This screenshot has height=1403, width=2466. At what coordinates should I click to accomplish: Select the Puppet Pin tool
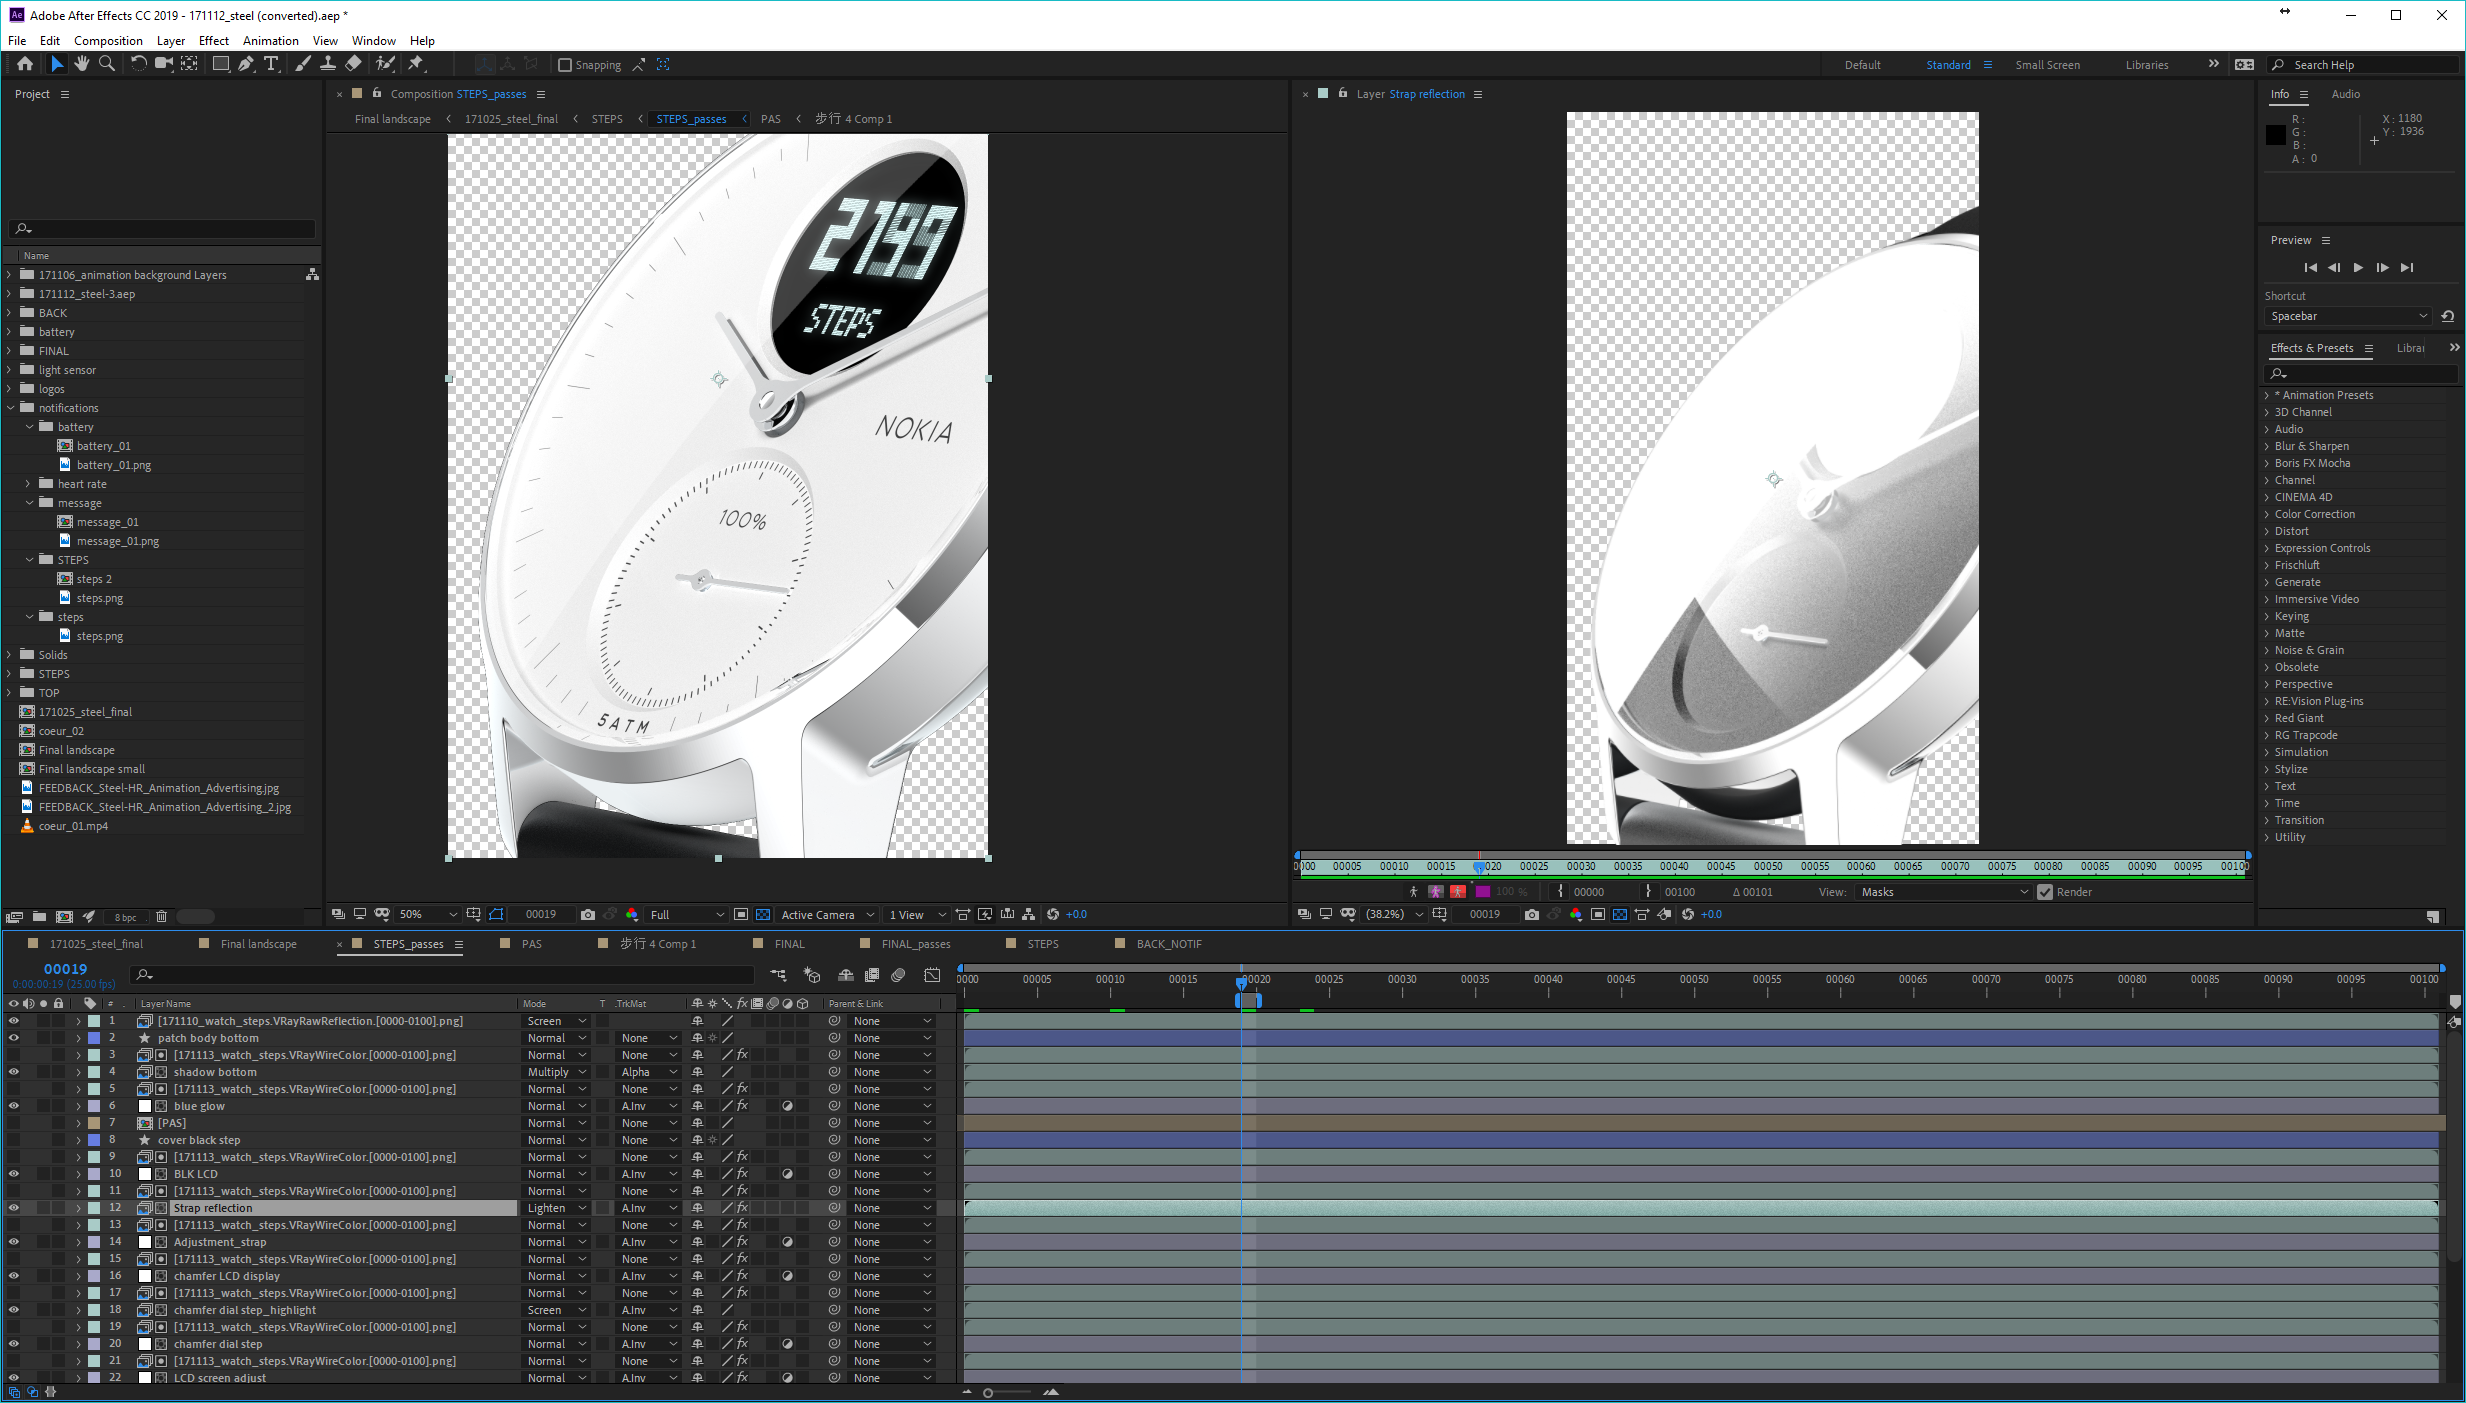[x=416, y=64]
